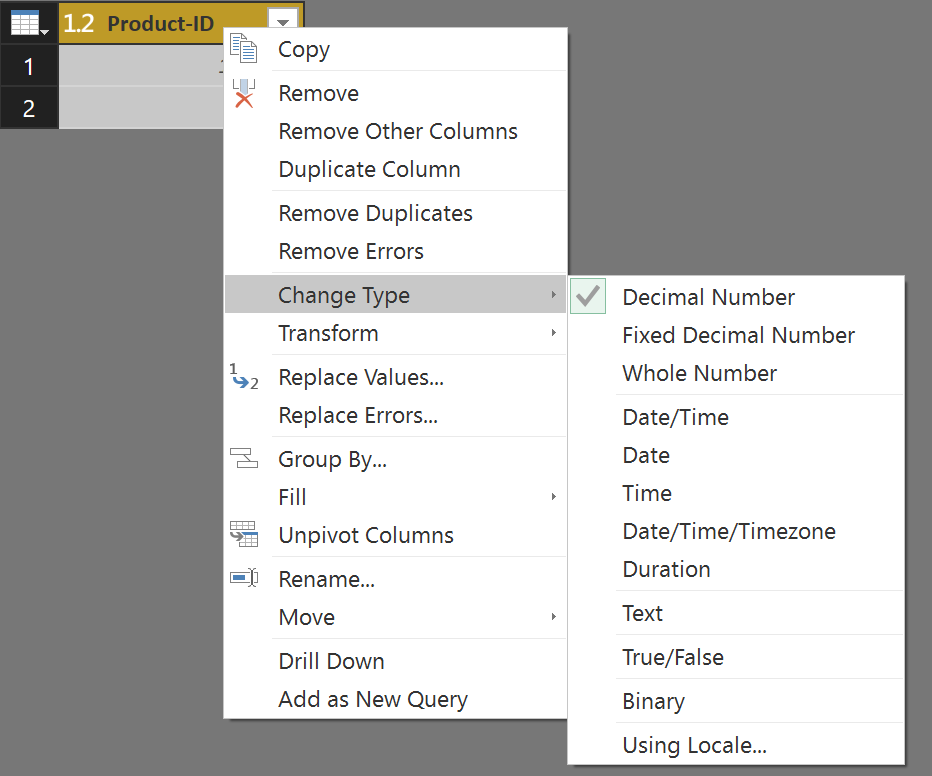This screenshot has width=932, height=776.
Task: Choose Date/Time/Timezone type
Action: coord(736,531)
